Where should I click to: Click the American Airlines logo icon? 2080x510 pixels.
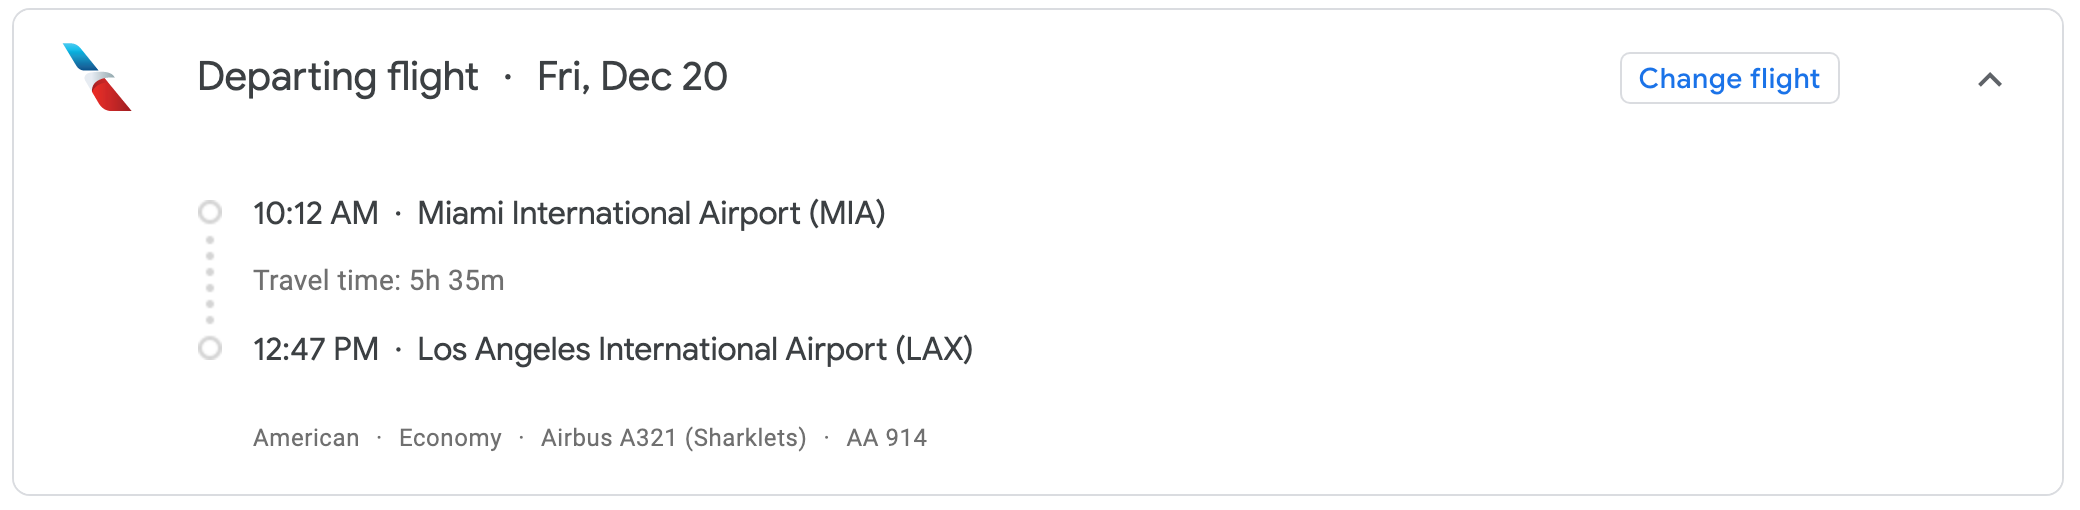coord(97,77)
